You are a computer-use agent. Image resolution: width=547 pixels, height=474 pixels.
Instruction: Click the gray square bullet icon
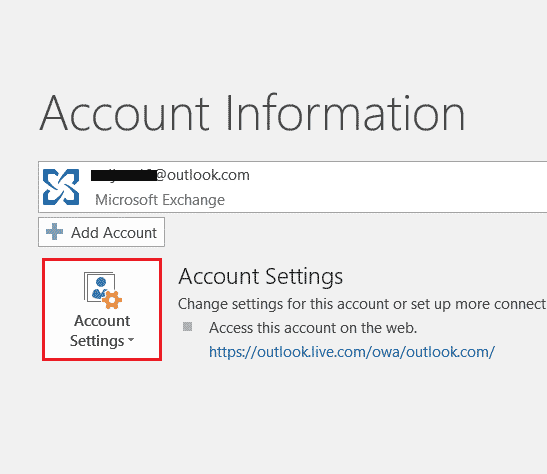[x=188, y=326]
